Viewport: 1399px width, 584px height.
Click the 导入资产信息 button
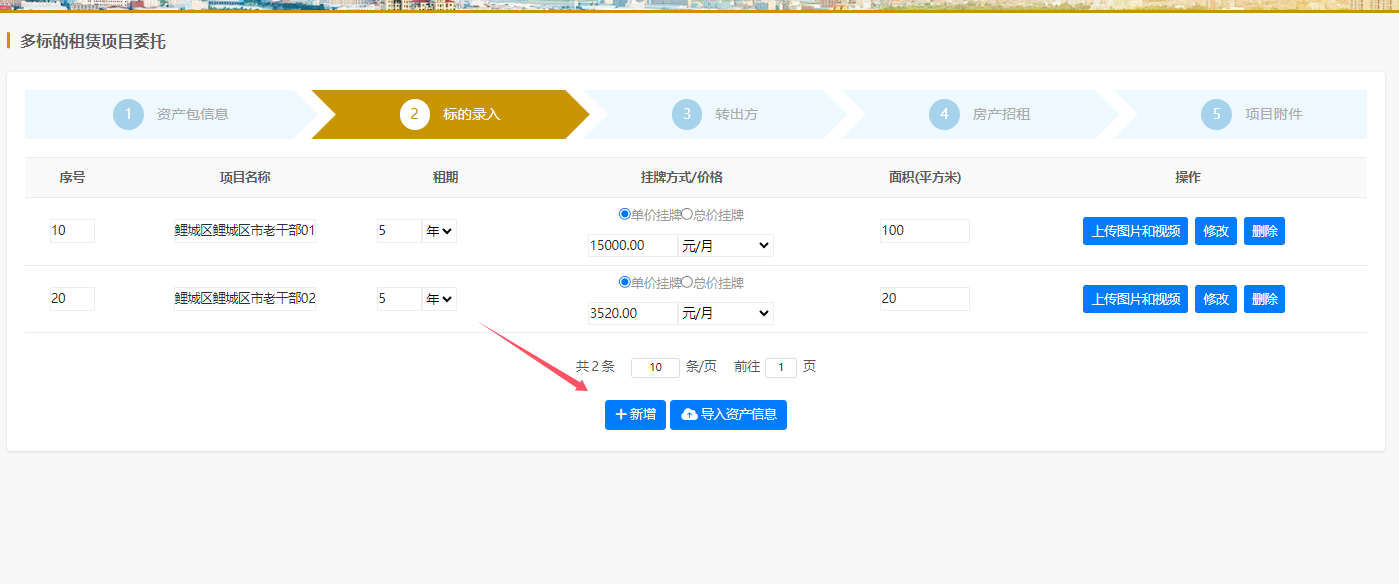click(728, 414)
